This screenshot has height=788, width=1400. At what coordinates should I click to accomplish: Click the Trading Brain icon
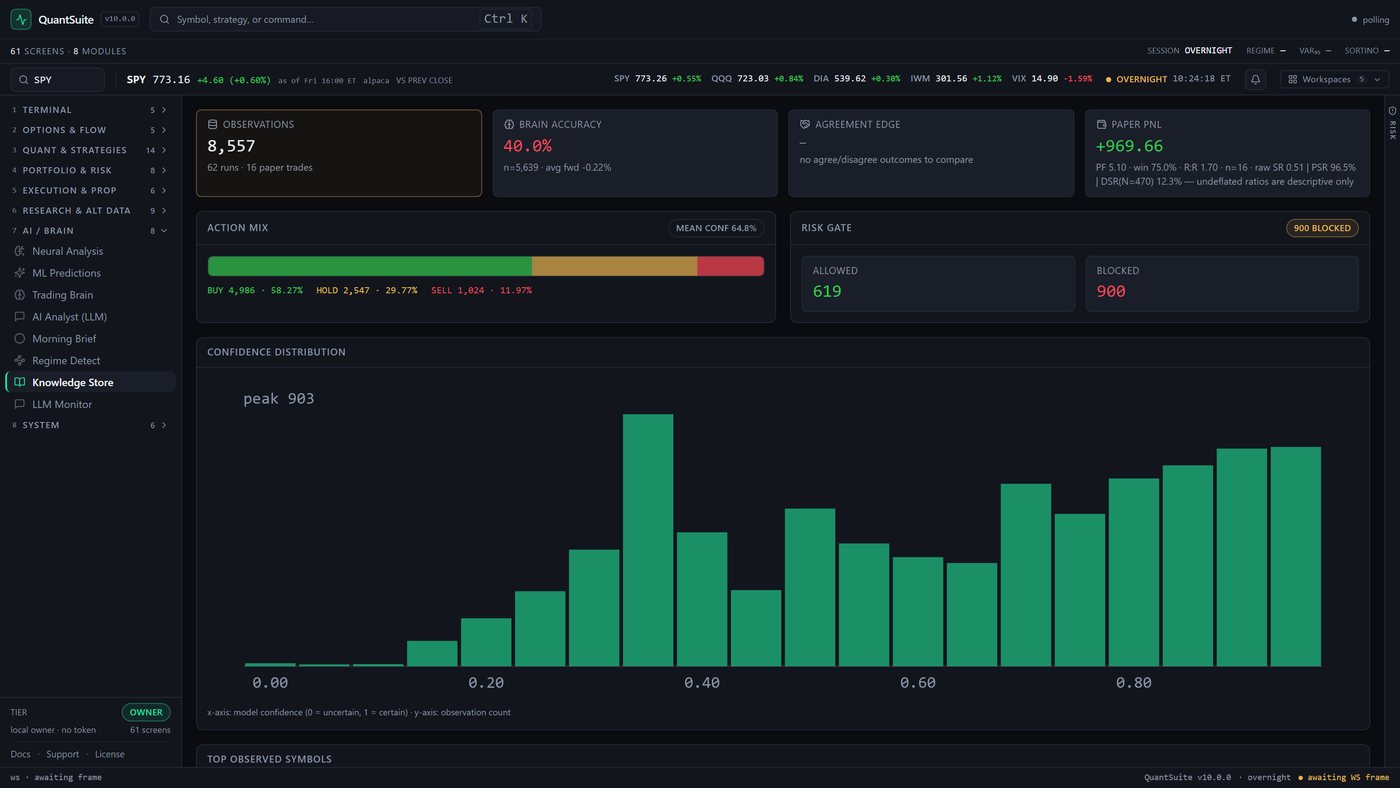(x=20, y=295)
